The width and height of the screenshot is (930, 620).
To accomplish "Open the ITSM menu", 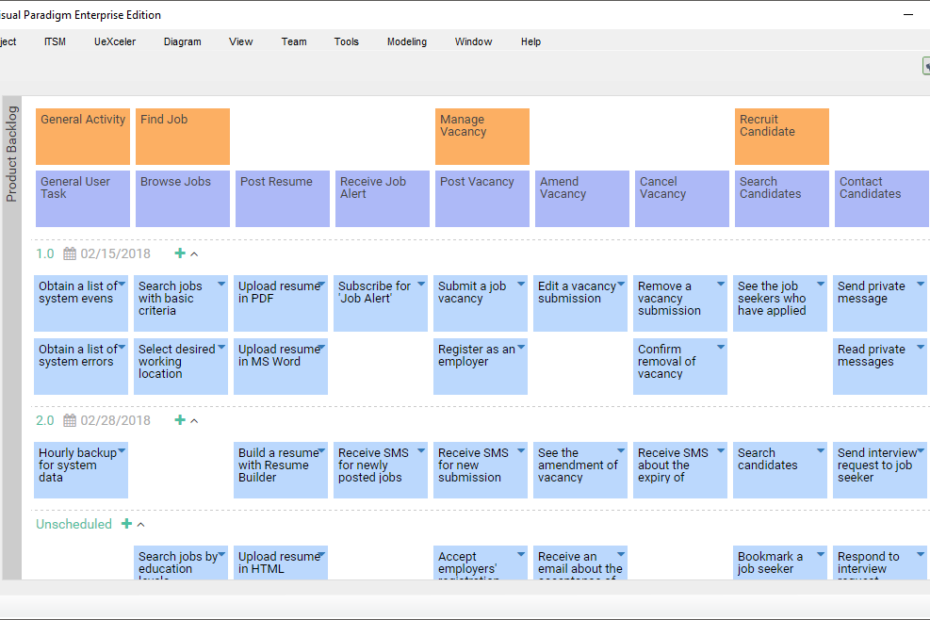I will click(x=55, y=42).
